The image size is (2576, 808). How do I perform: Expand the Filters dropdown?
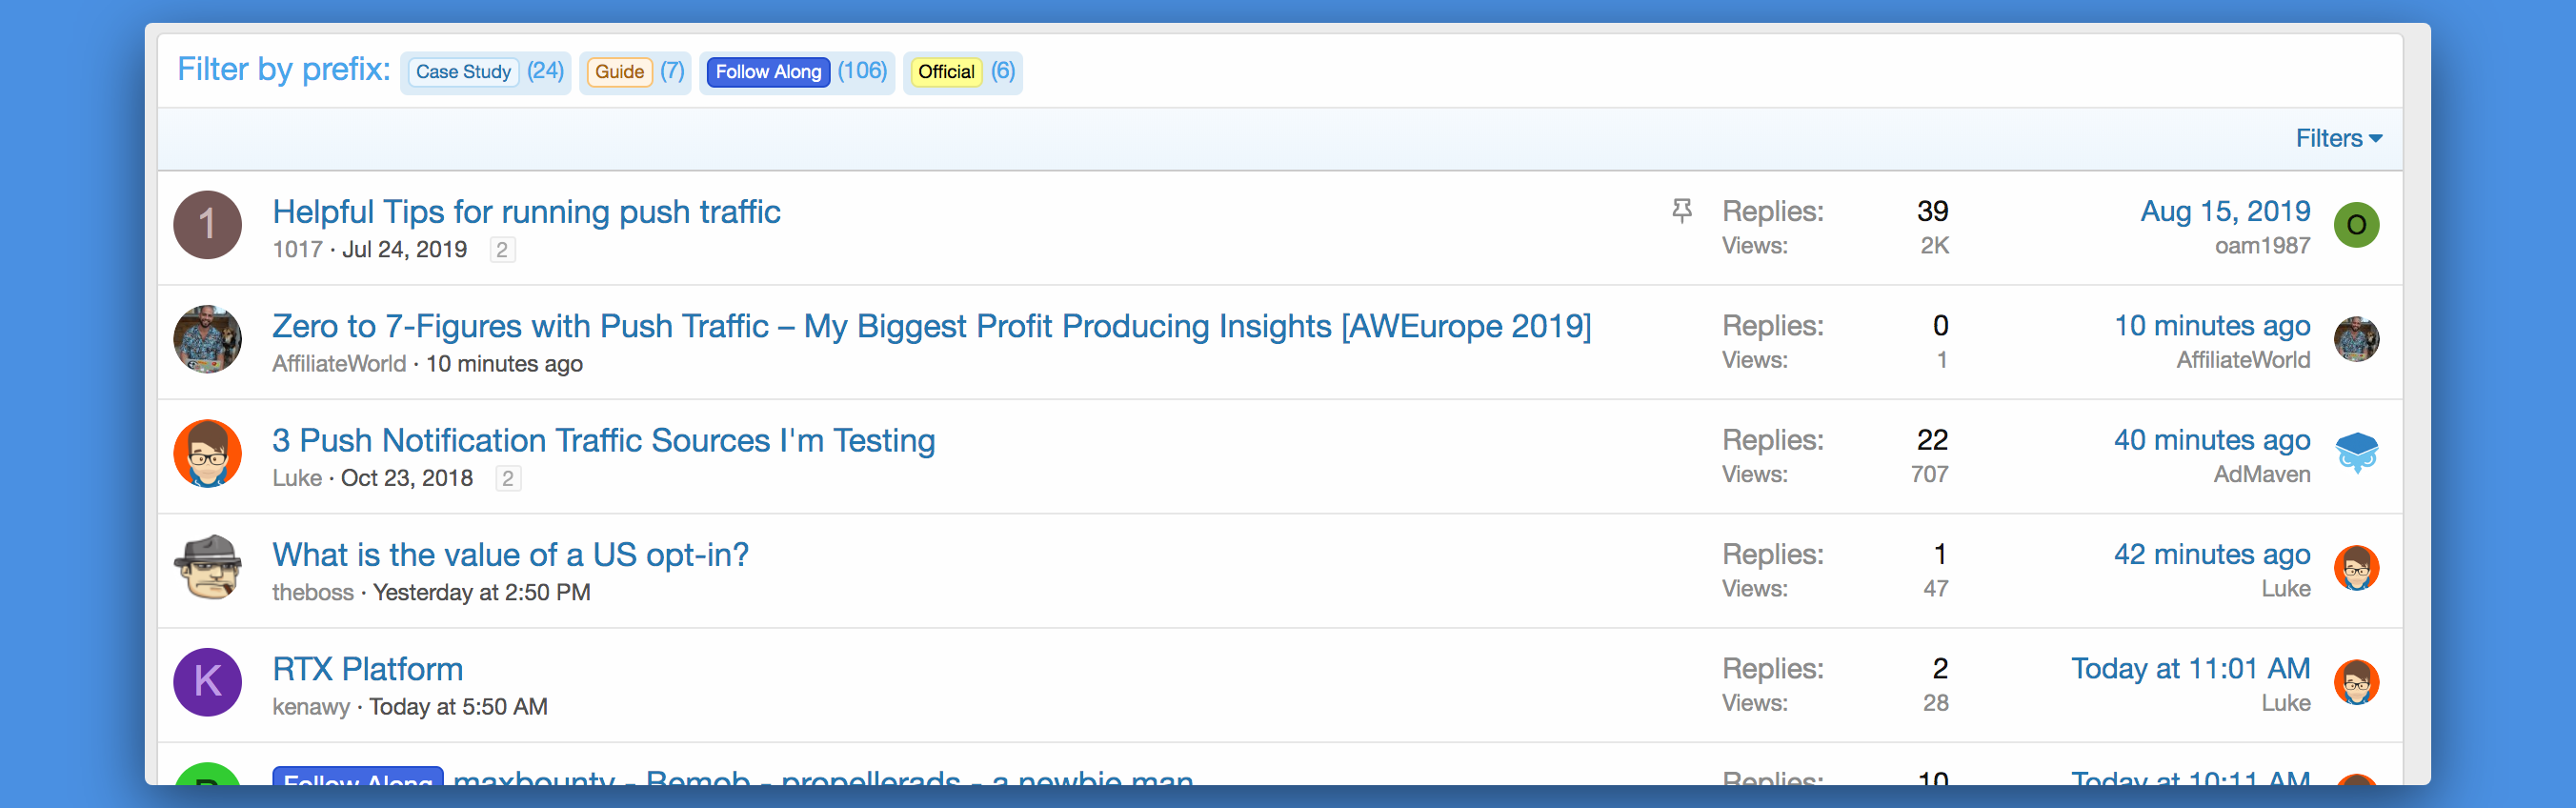click(x=2338, y=138)
